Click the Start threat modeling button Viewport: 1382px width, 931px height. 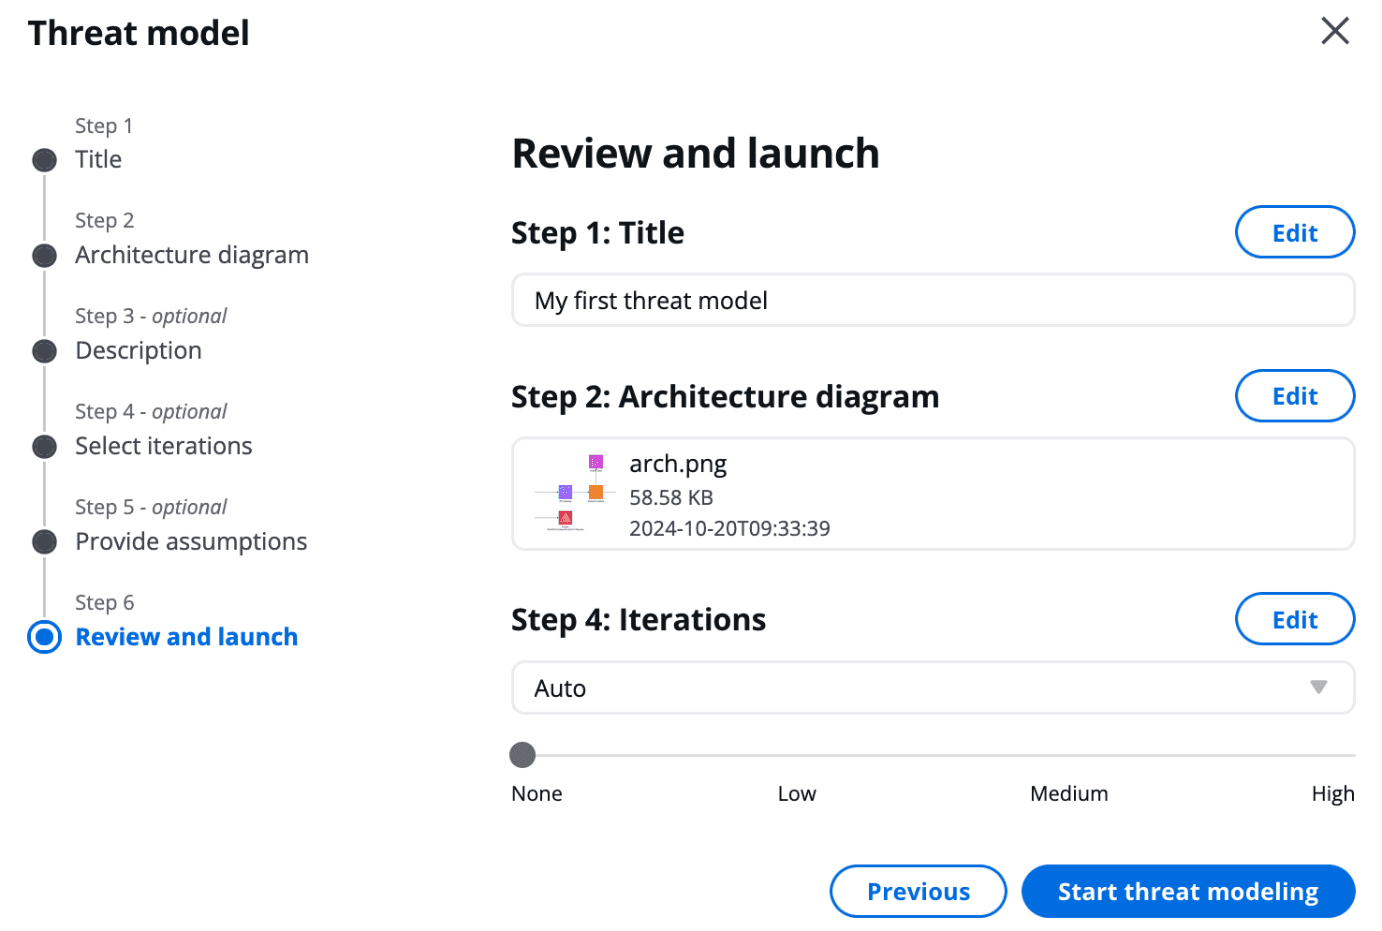point(1187,891)
